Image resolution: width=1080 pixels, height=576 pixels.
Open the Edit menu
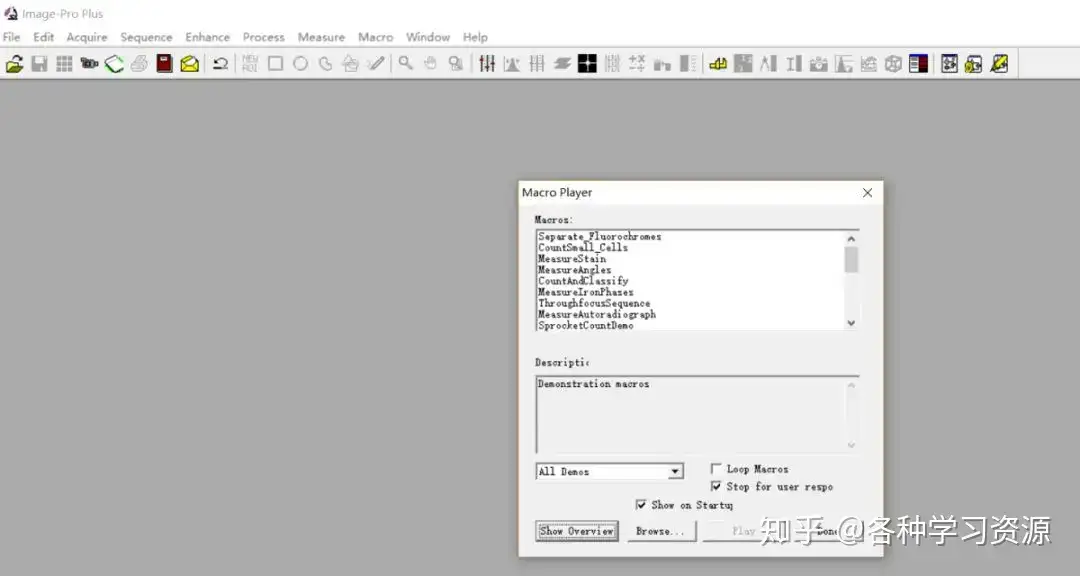pos(43,37)
